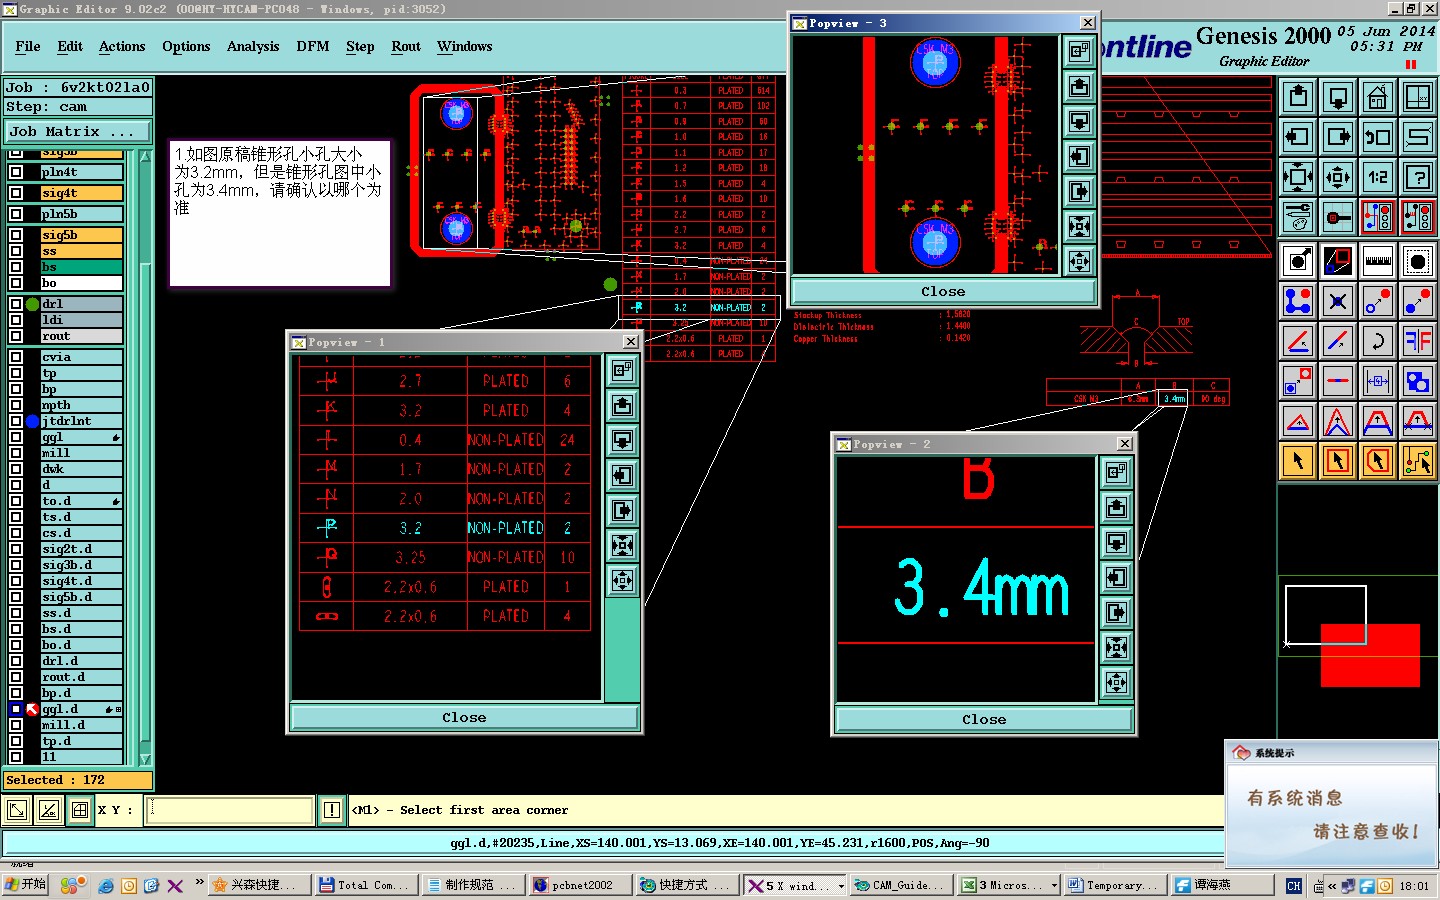Screen dimensions: 1440x900
Task: Click Close button in Popview 3
Action: coord(943,291)
